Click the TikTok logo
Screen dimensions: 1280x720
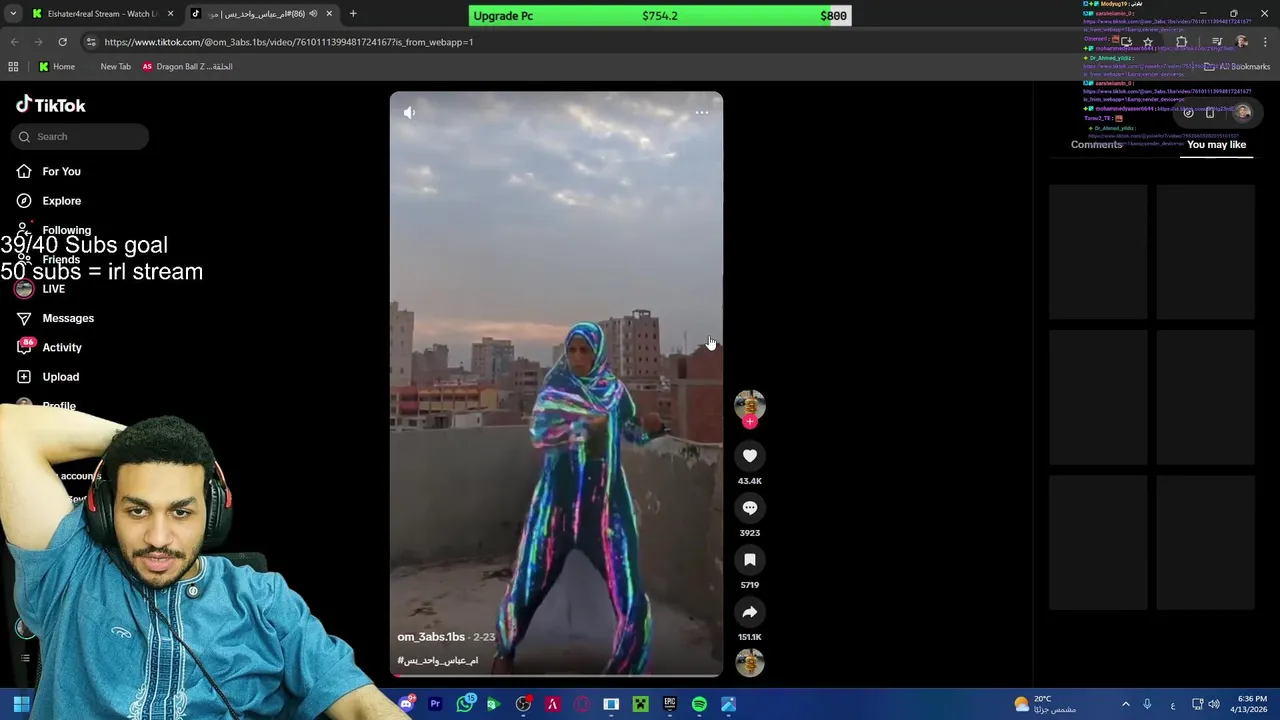pos(51,105)
